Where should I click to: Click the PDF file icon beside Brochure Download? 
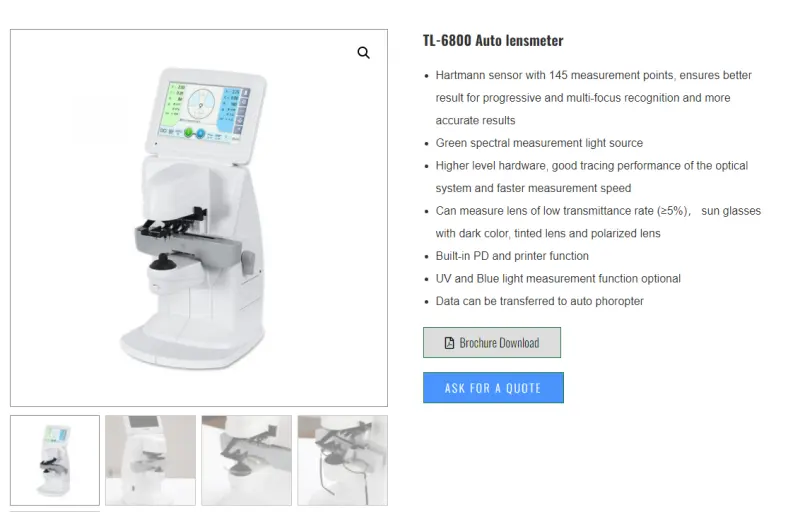(449, 343)
